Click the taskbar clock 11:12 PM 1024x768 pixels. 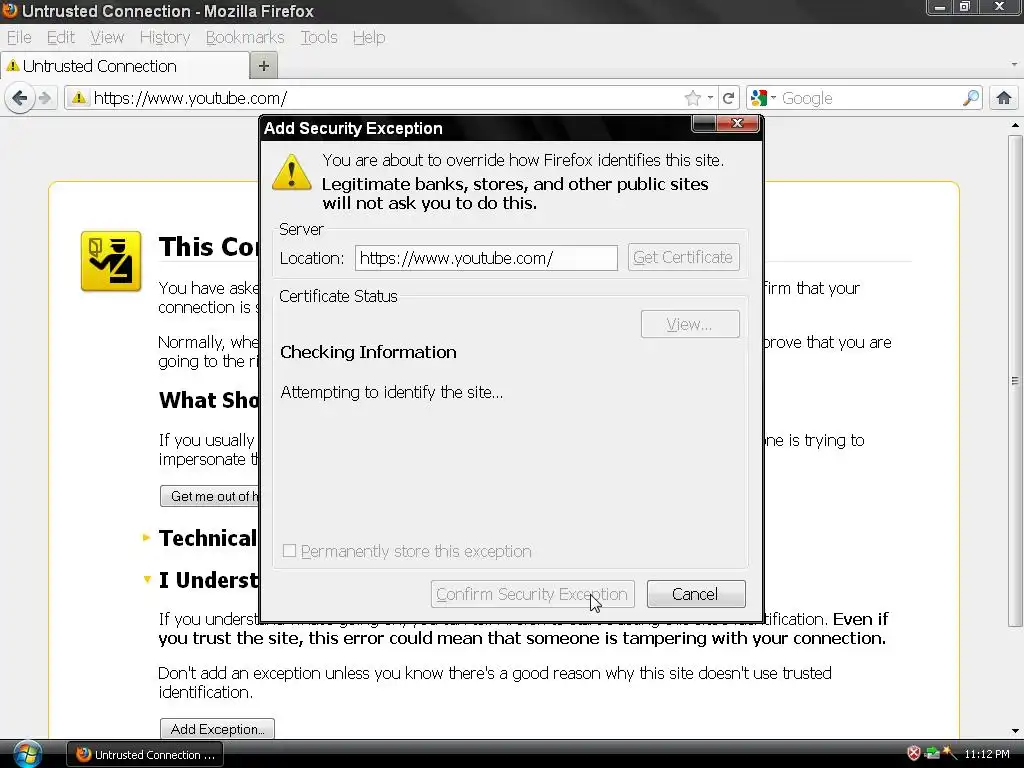coord(987,754)
